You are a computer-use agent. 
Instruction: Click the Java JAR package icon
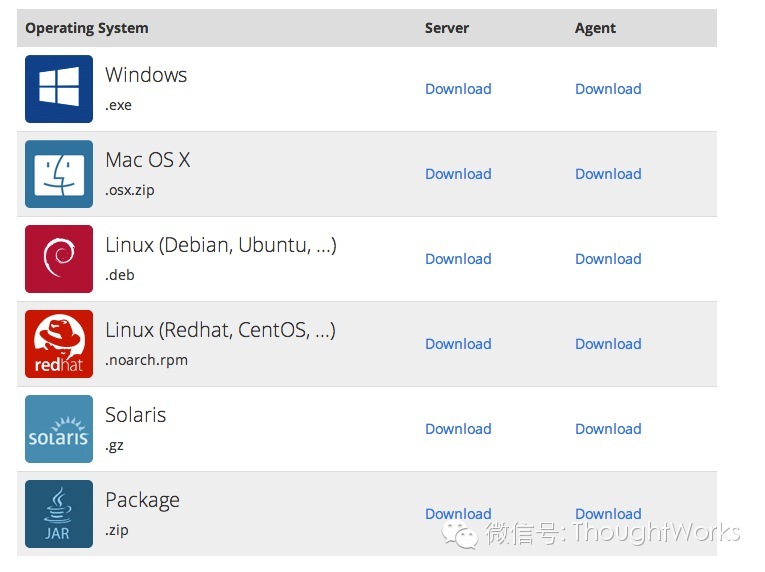(59, 513)
